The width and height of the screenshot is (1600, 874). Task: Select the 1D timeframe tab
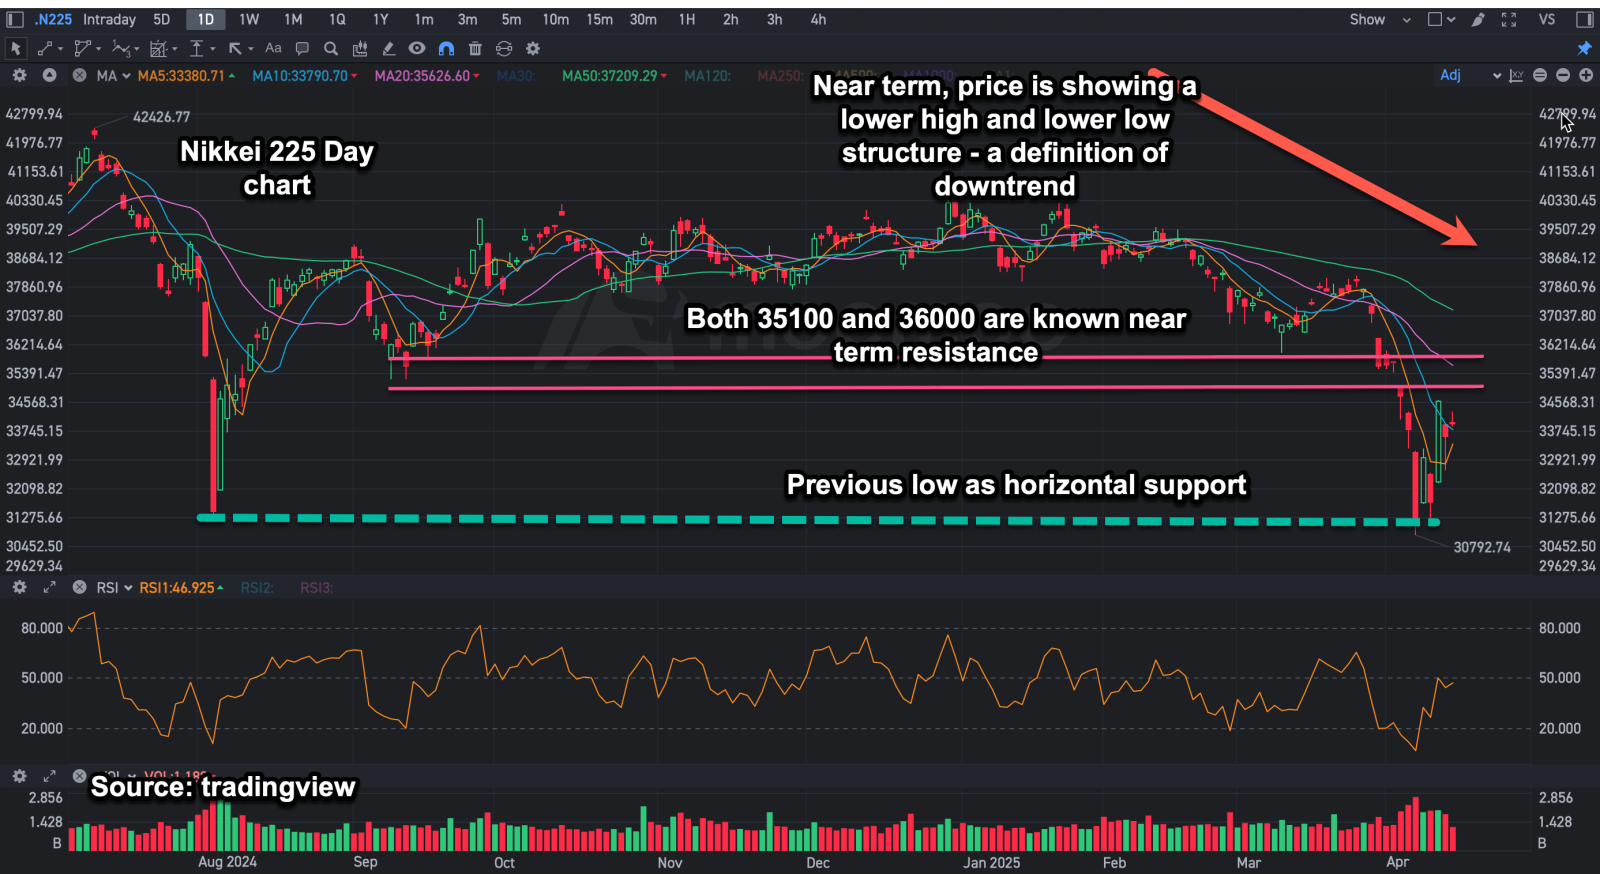click(205, 19)
